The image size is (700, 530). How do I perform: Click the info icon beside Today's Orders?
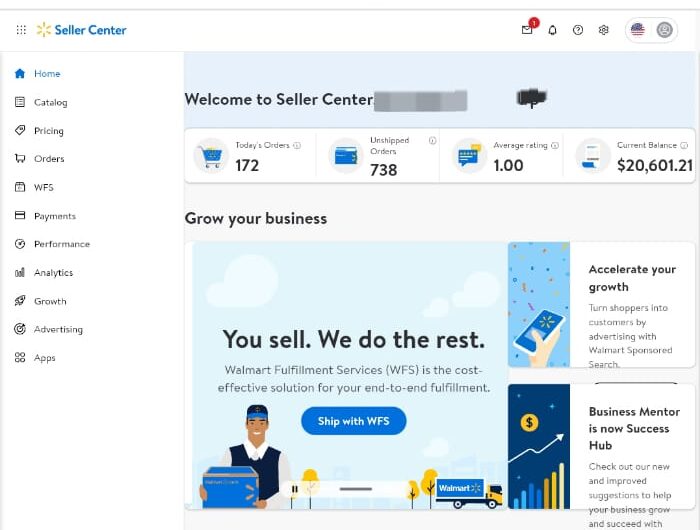click(297, 146)
